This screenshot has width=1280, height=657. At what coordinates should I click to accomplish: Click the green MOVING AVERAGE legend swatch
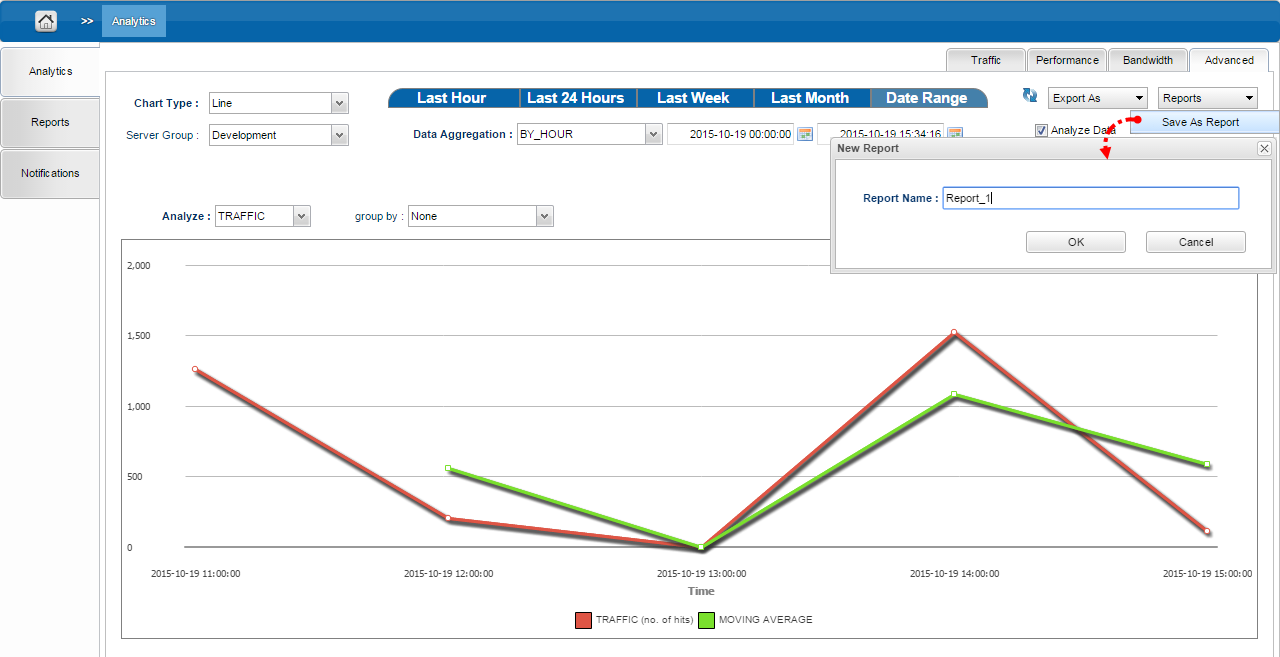pyautogui.click(x=706, y=620)
